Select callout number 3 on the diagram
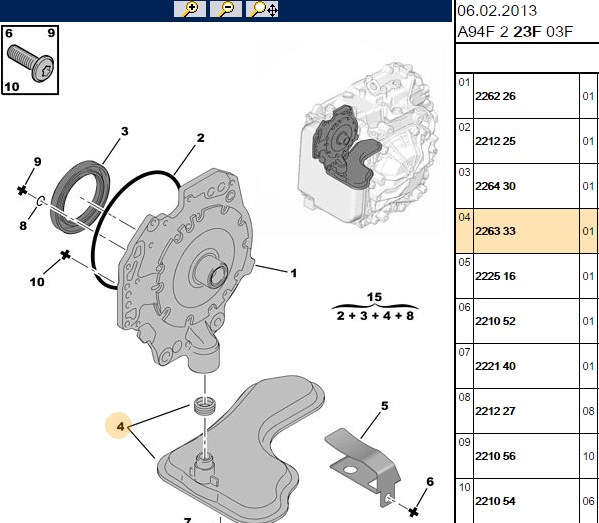Image resolution: width=599 pixels, height=523 pixels. 125,131
